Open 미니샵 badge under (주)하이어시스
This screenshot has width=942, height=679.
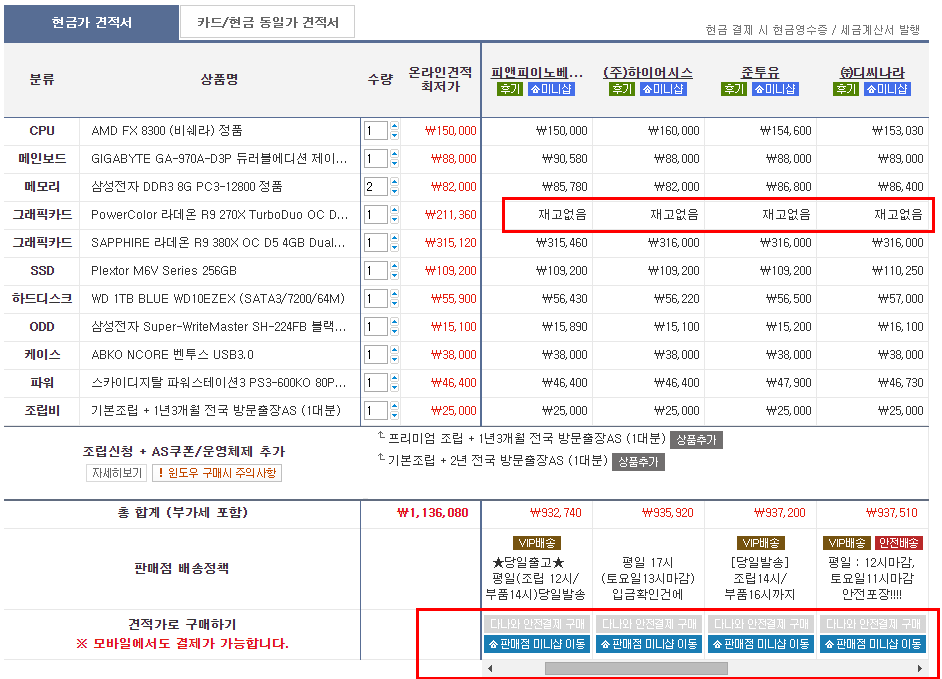pyautogui.click(x=663, y=89)
